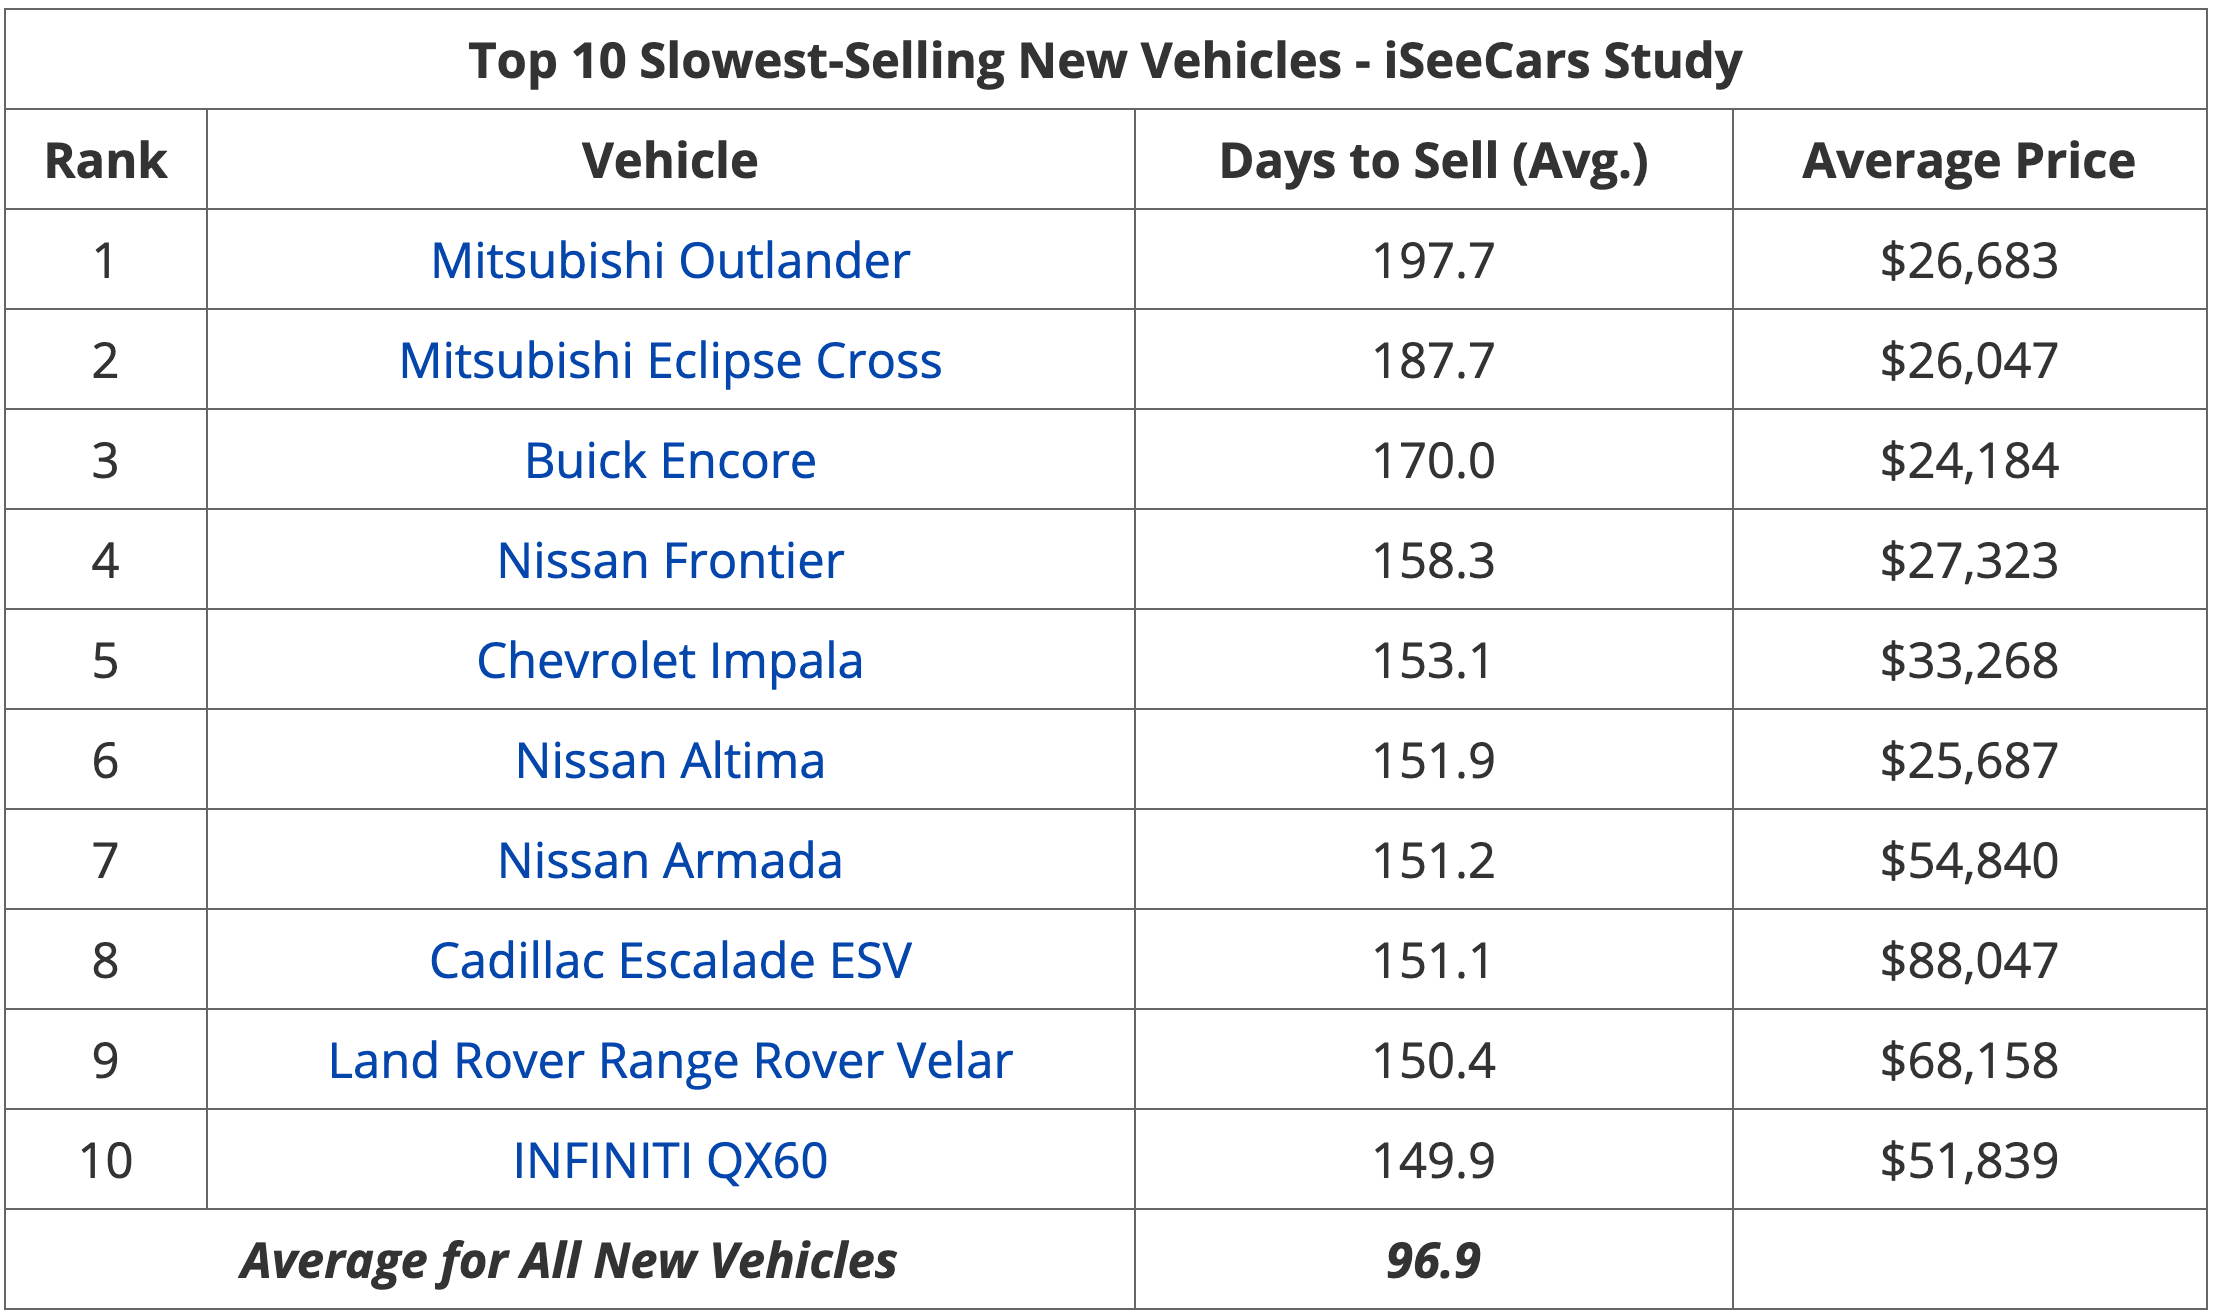Viewport: 2214px width, 1316px height.
Task: Click the Average for All New Vehicles label
Action: pos(568,1260)
